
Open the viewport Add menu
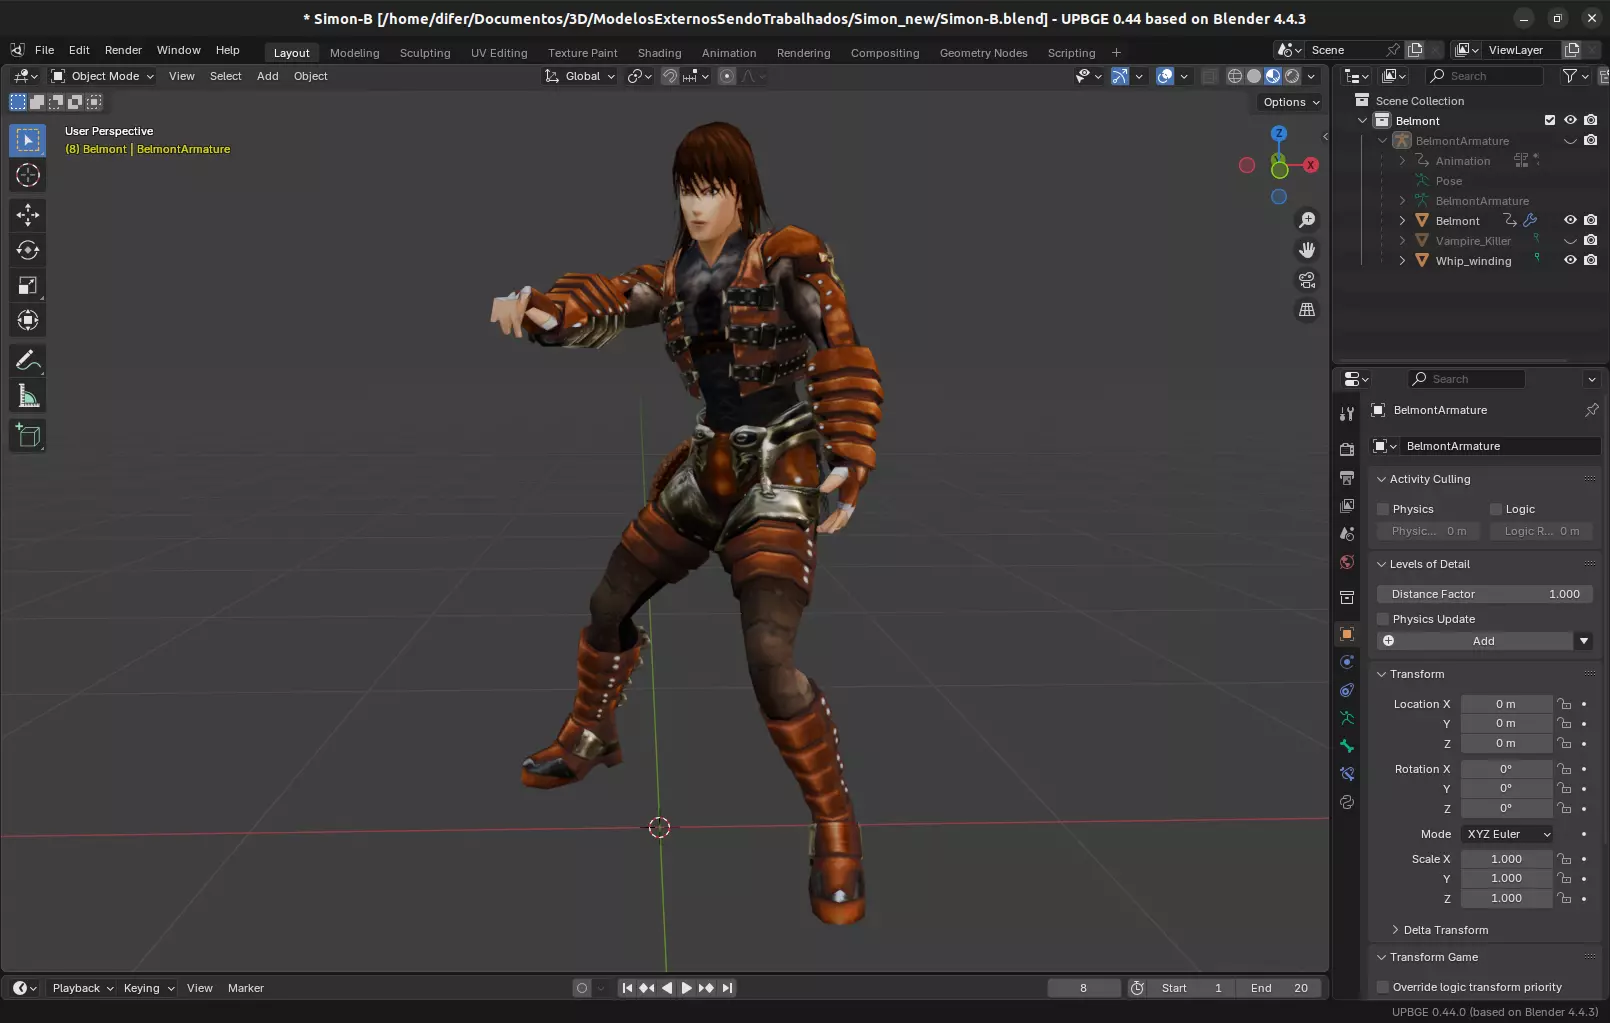pyautogui.click(x=267, y=76)
